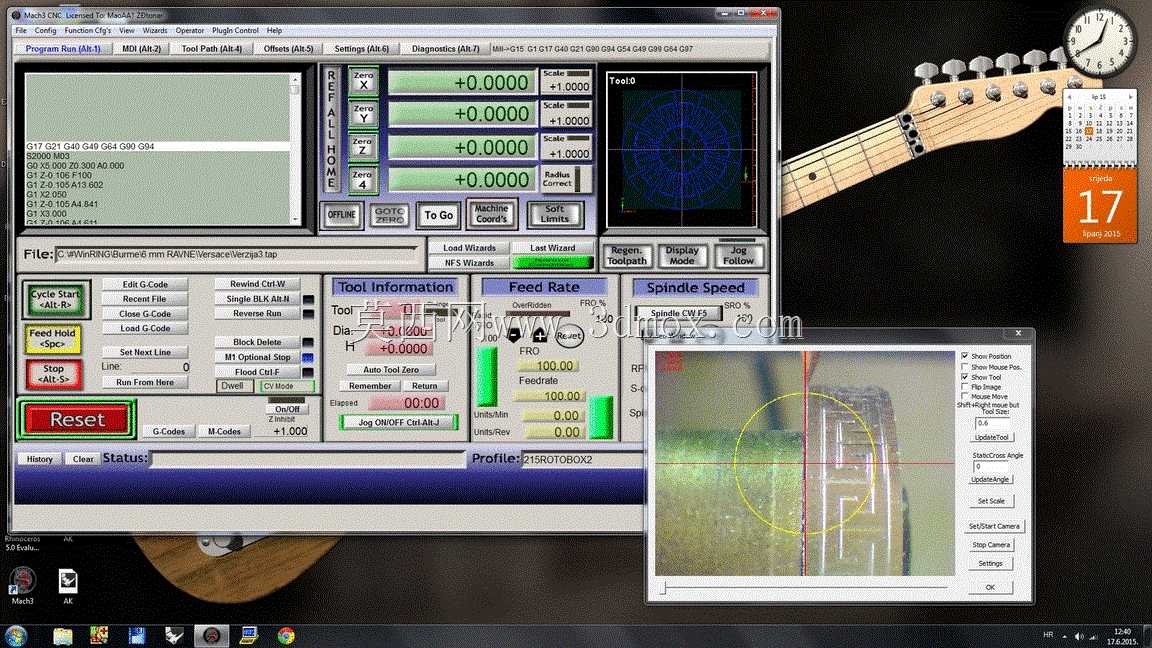Screen dimensions: 1152x648
Task: Click the Tool Size input field
Action: pyautogui.click(x=991, y=423)
